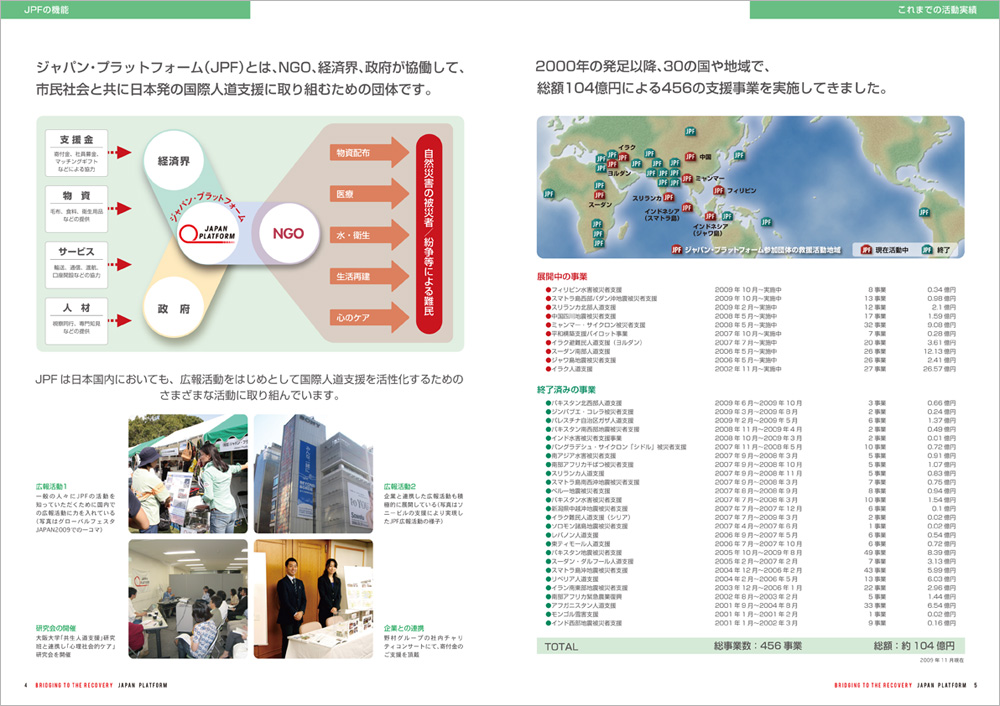1000x706 pixels.
Task: Click the green JPF icon in 終了 legend
Action: [x=927, y=250]
